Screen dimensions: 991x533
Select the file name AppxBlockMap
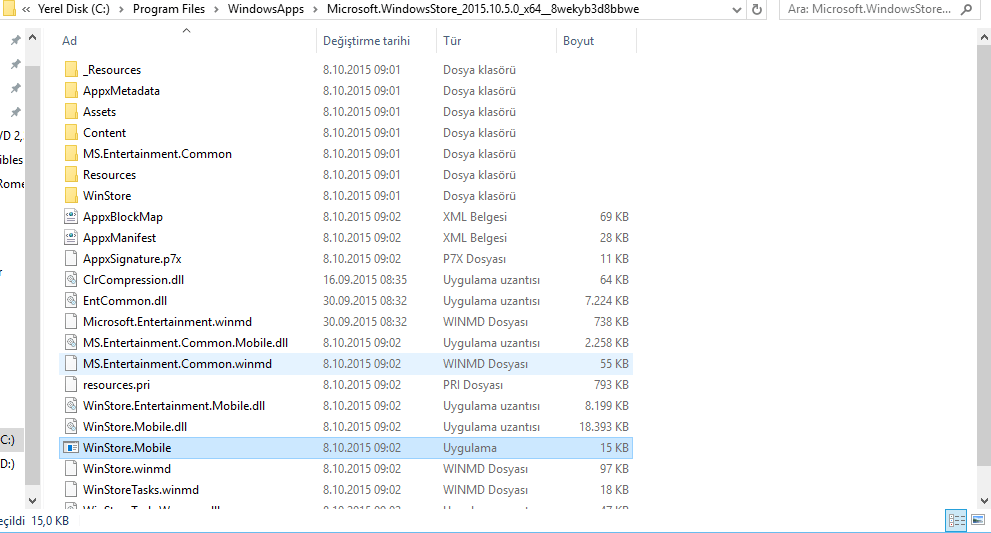point(123,216)
